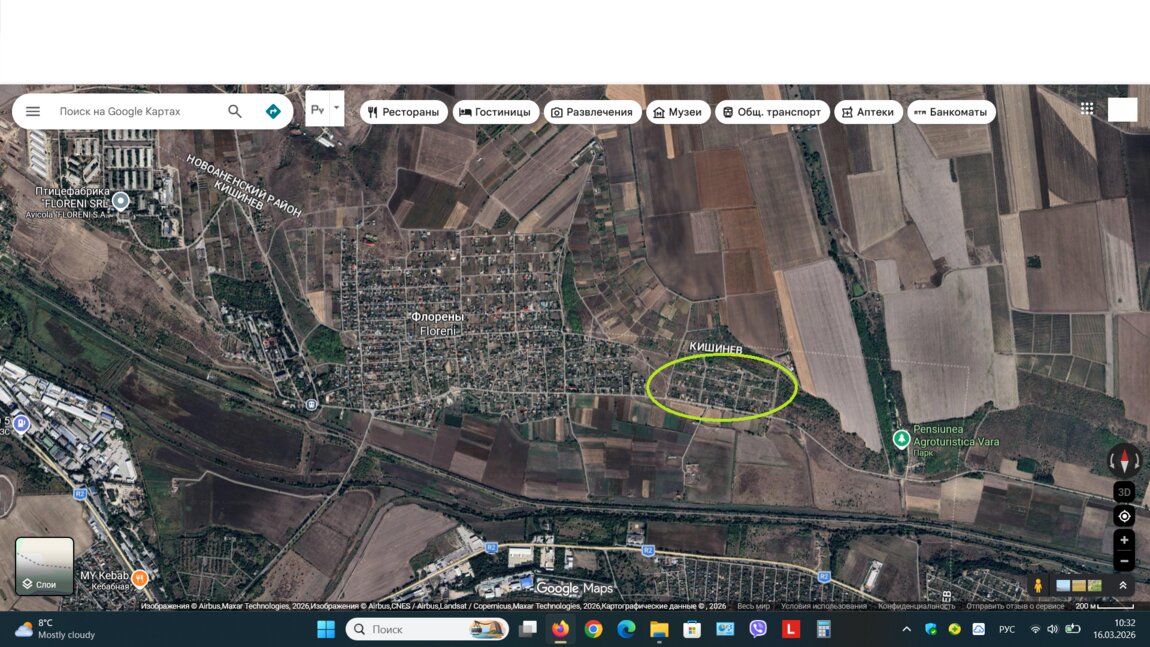This screenshot has height=647, width=1150.
Task: Open the Google apps grid icon
Action: pyautogui.click(x=1087, y=109)
